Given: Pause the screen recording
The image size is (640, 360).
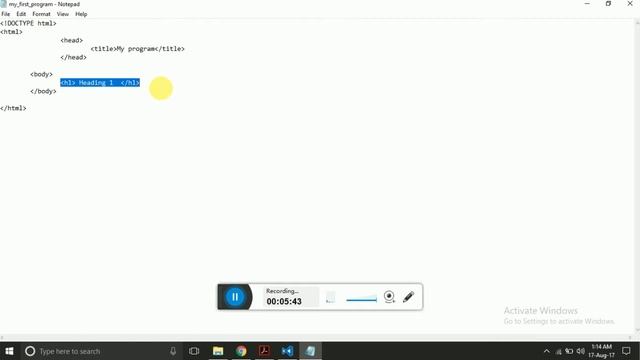Looking at the screenshot, I should click(x=235, y=297).
